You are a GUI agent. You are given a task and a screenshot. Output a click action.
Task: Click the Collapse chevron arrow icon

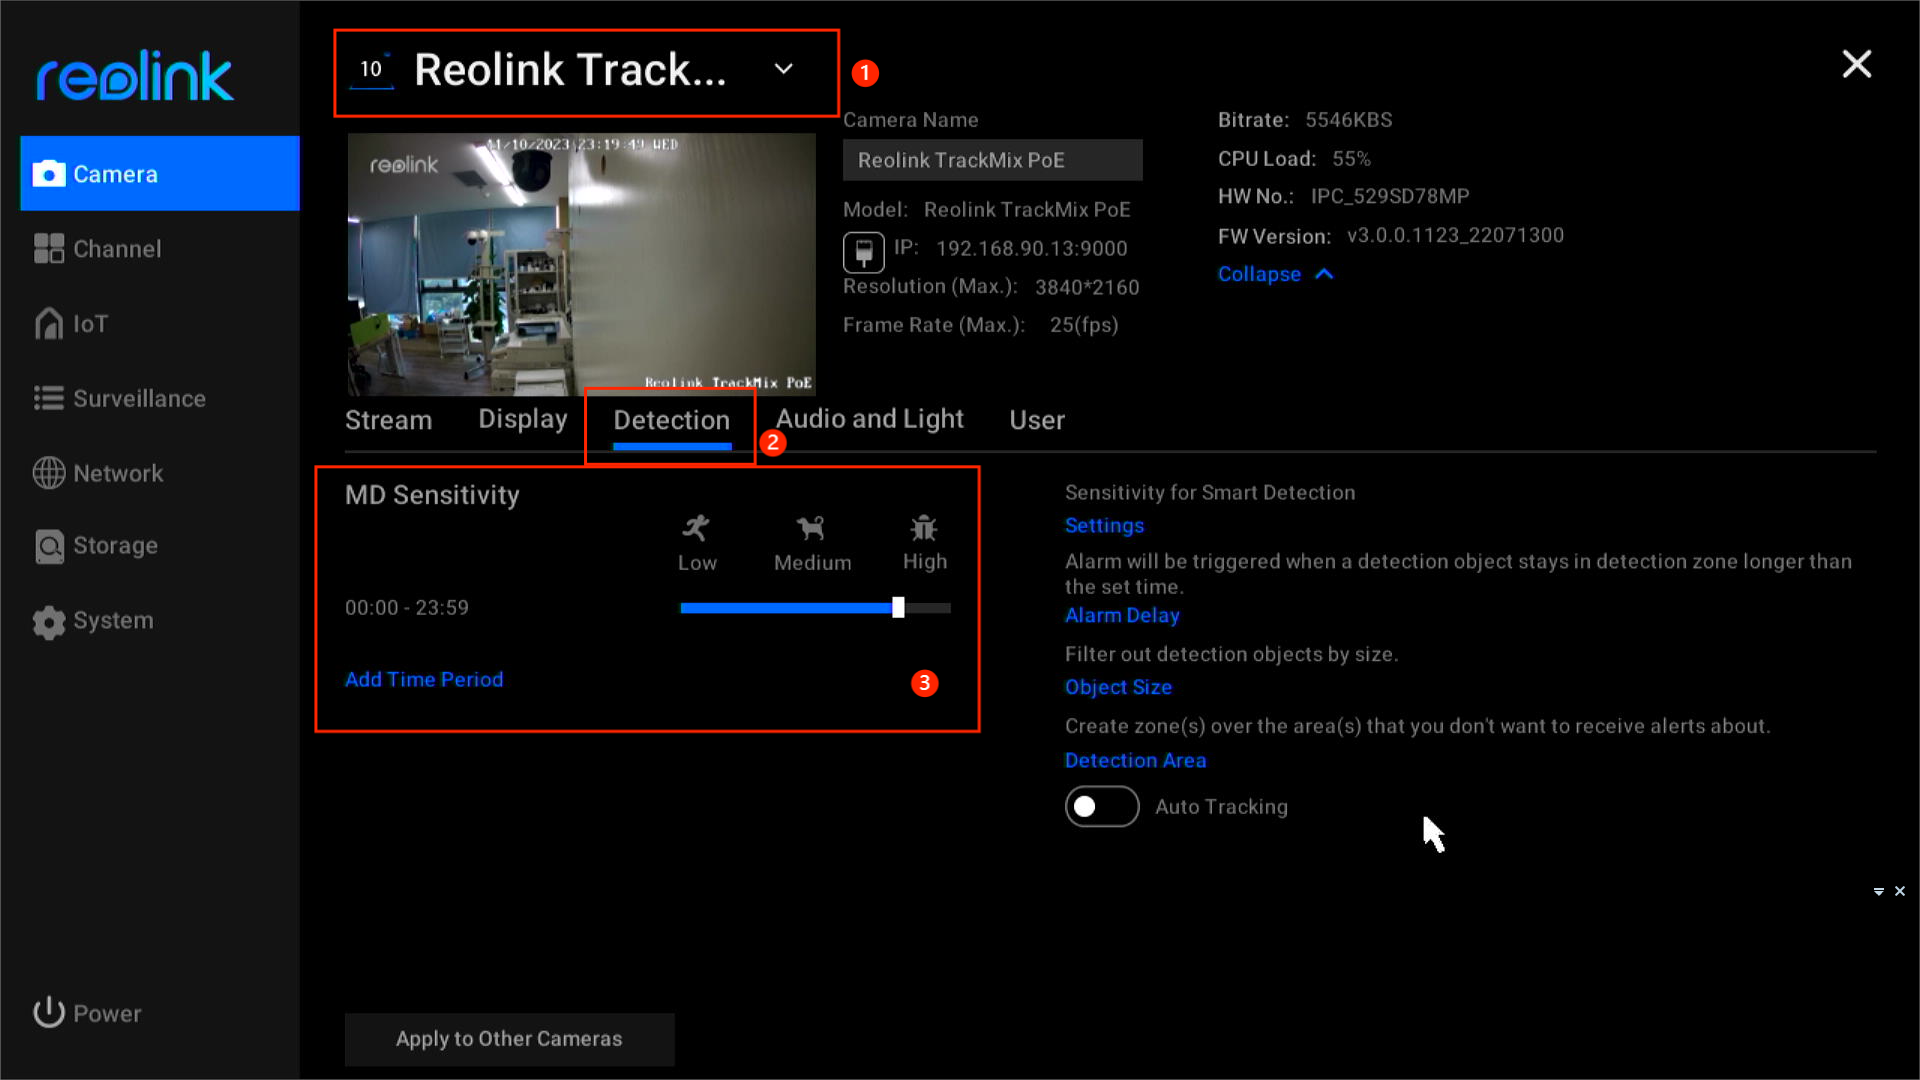point(1324,274)
